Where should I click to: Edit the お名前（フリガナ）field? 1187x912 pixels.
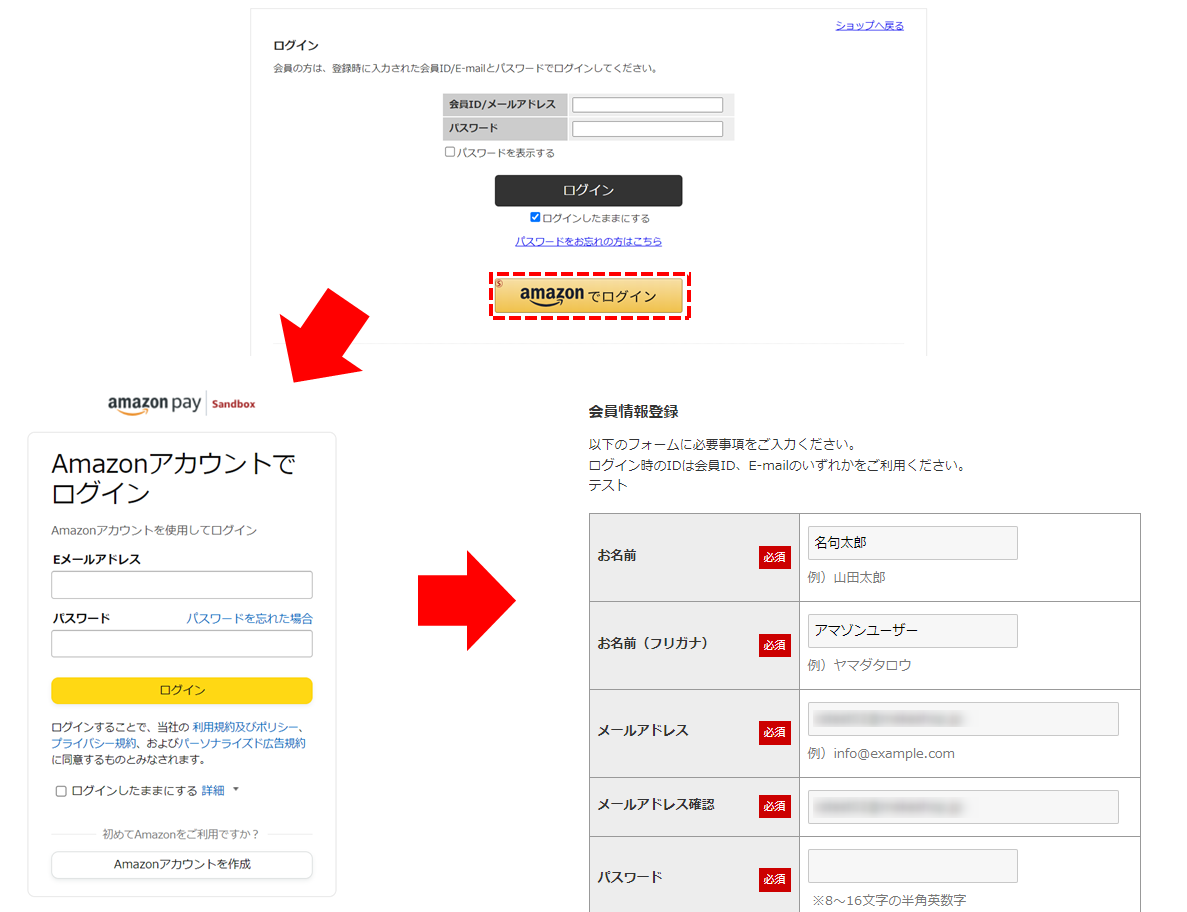pos(912,630)
